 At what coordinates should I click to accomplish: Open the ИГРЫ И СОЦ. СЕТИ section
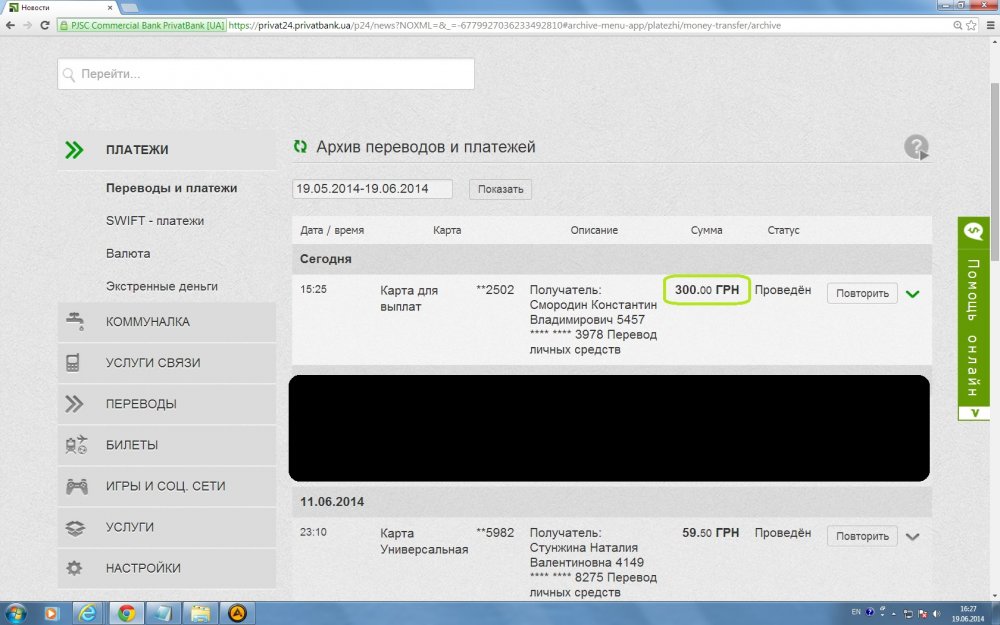(166, 486)
